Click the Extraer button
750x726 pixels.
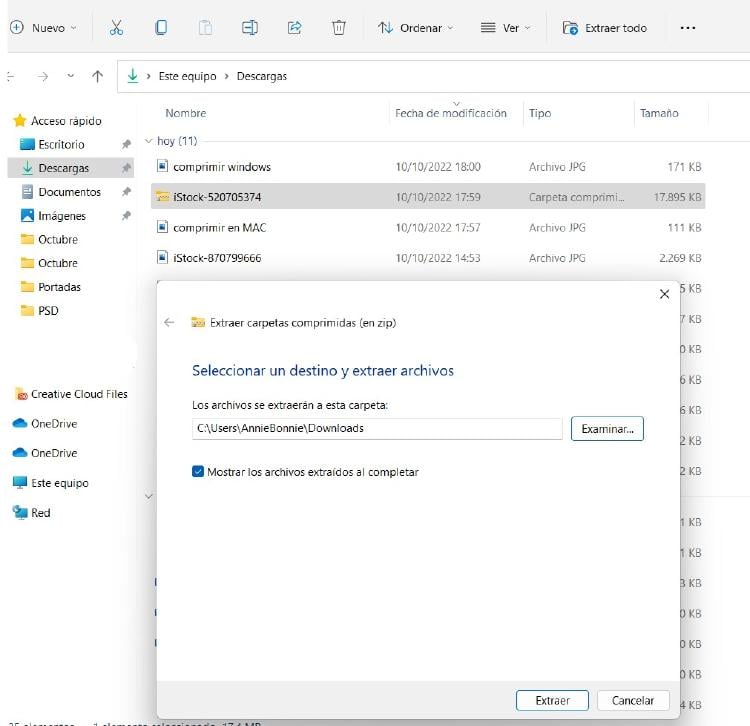click(552, 701)
